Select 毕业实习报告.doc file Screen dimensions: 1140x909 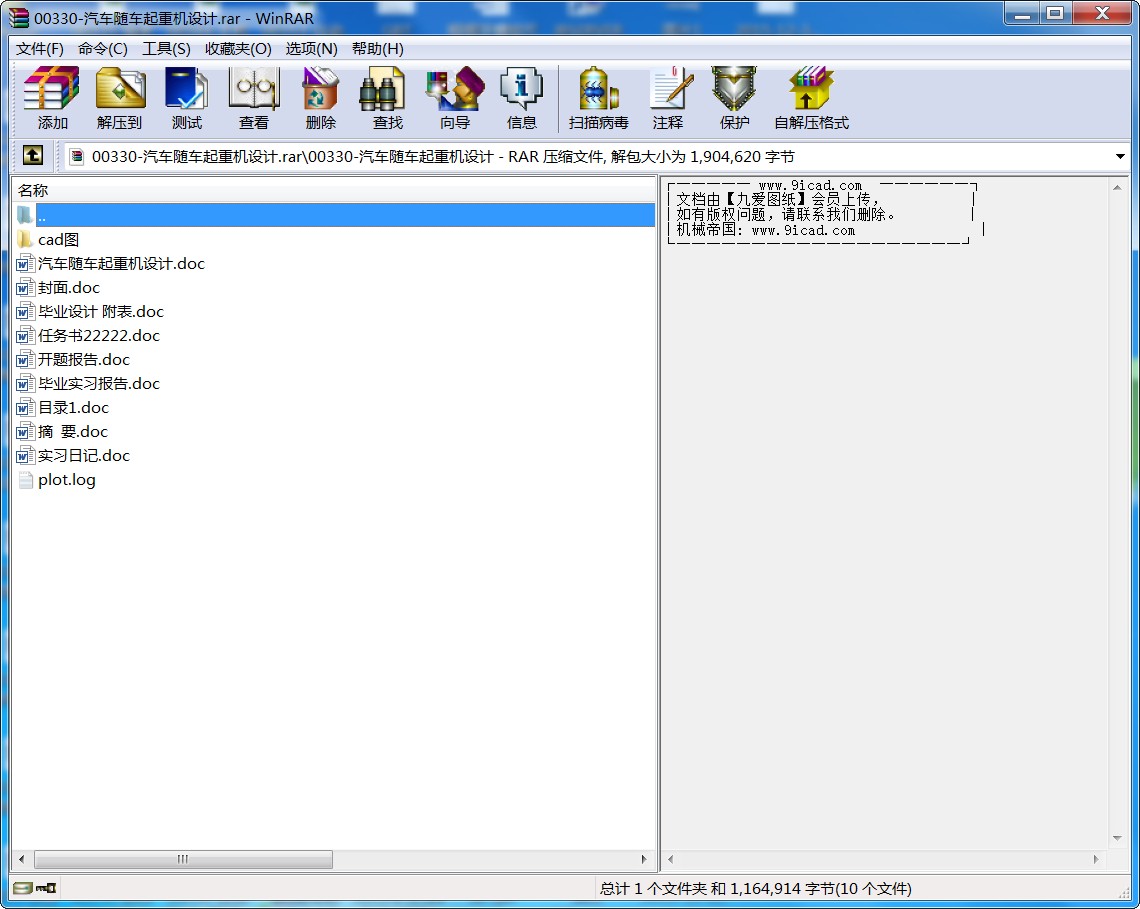pyautogui.click(x=99, y=383)
